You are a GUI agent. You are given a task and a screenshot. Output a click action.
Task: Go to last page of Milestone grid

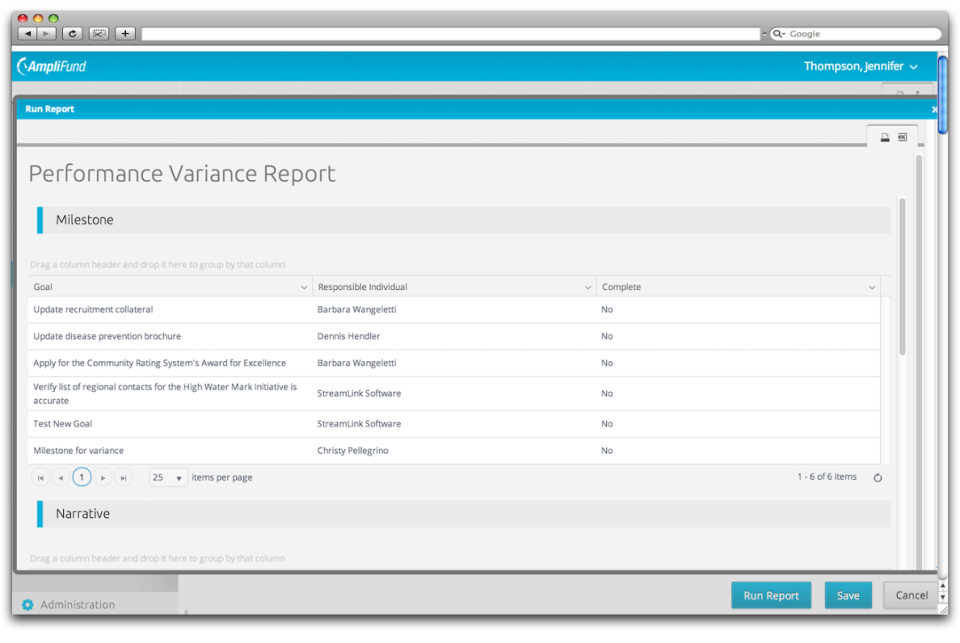(123, 477)
